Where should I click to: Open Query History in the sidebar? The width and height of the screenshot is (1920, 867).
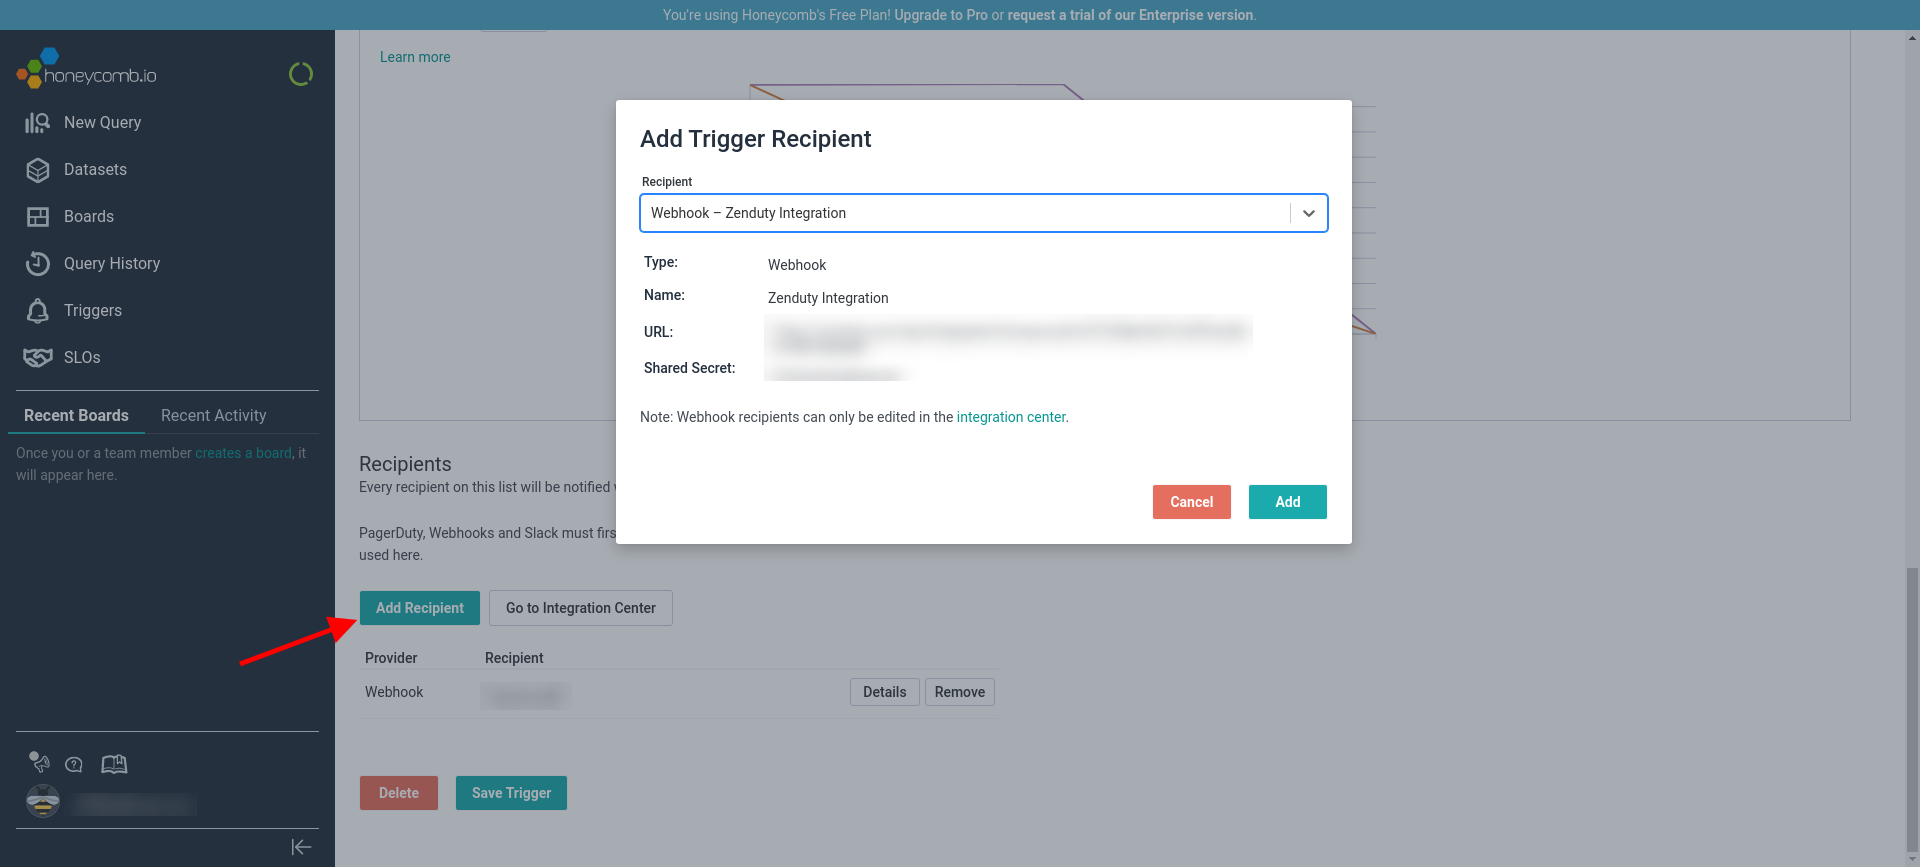coord(112,263)
